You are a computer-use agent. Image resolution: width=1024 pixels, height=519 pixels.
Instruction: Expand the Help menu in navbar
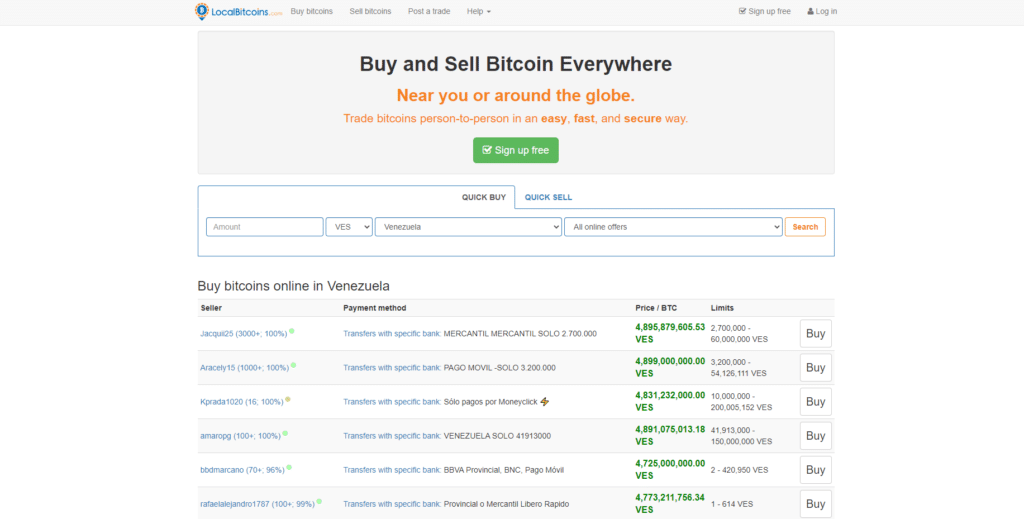[x=479, y=11]
